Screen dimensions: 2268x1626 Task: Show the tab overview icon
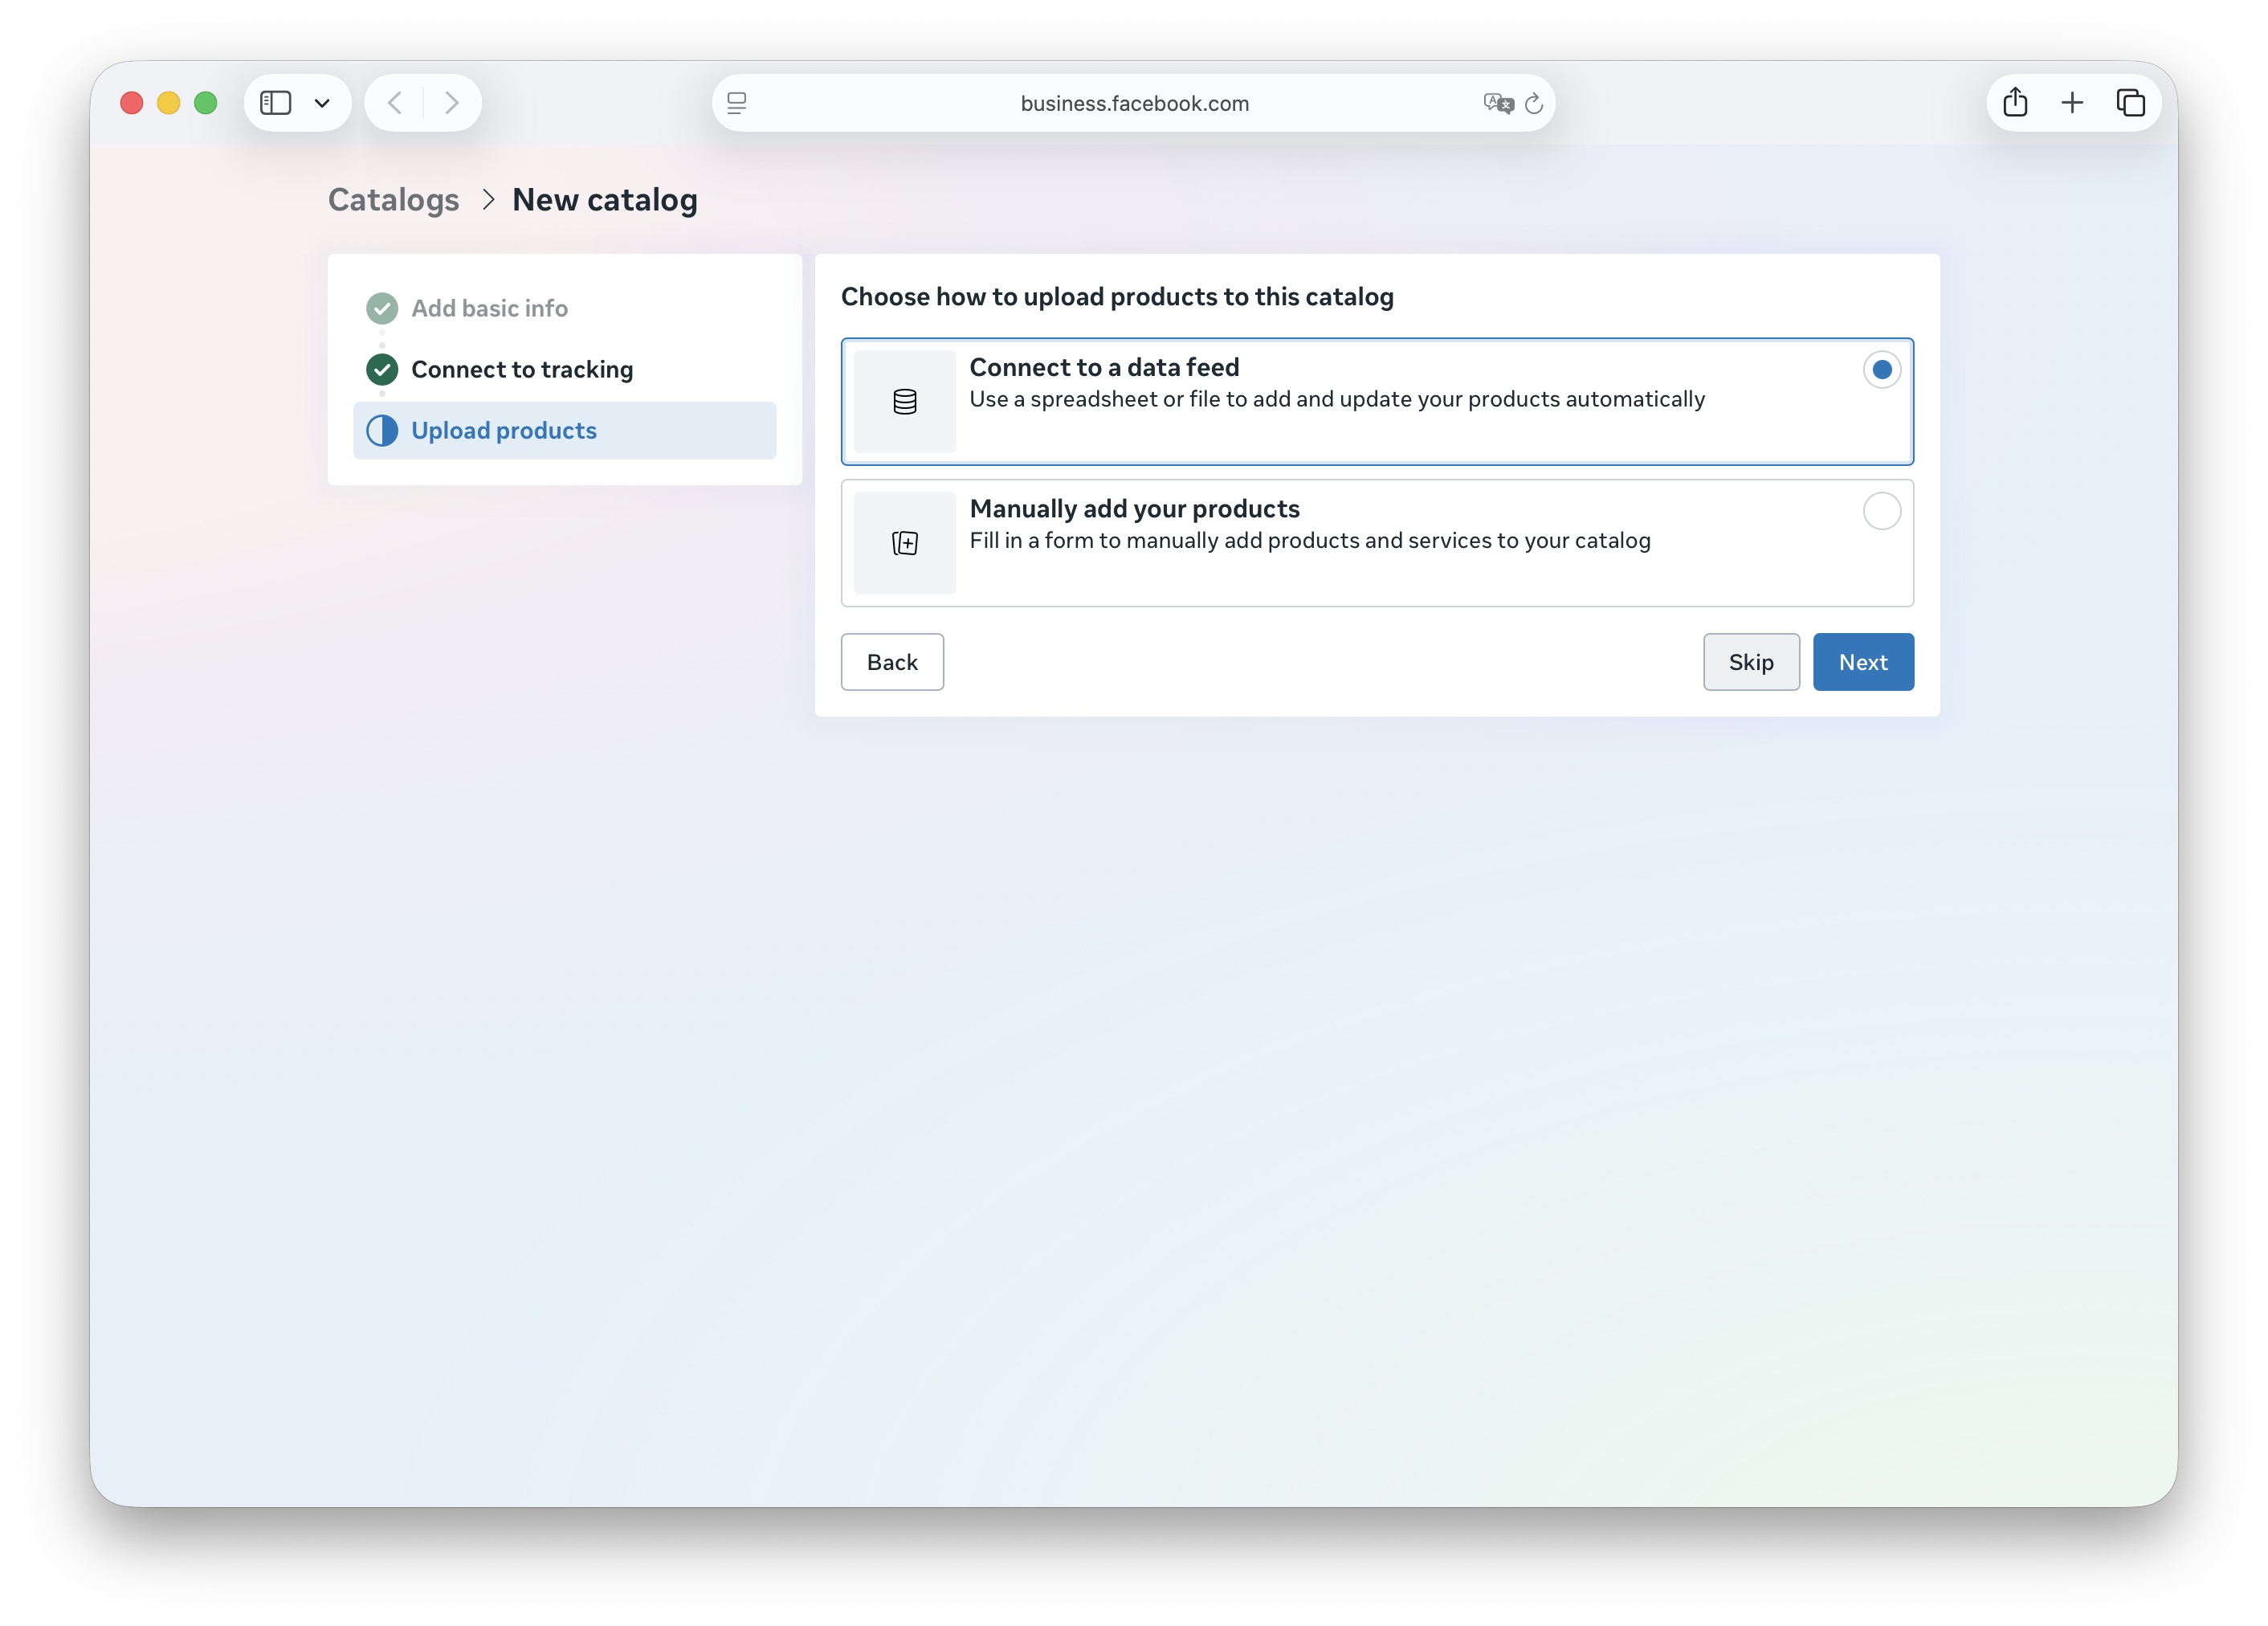2130,103
